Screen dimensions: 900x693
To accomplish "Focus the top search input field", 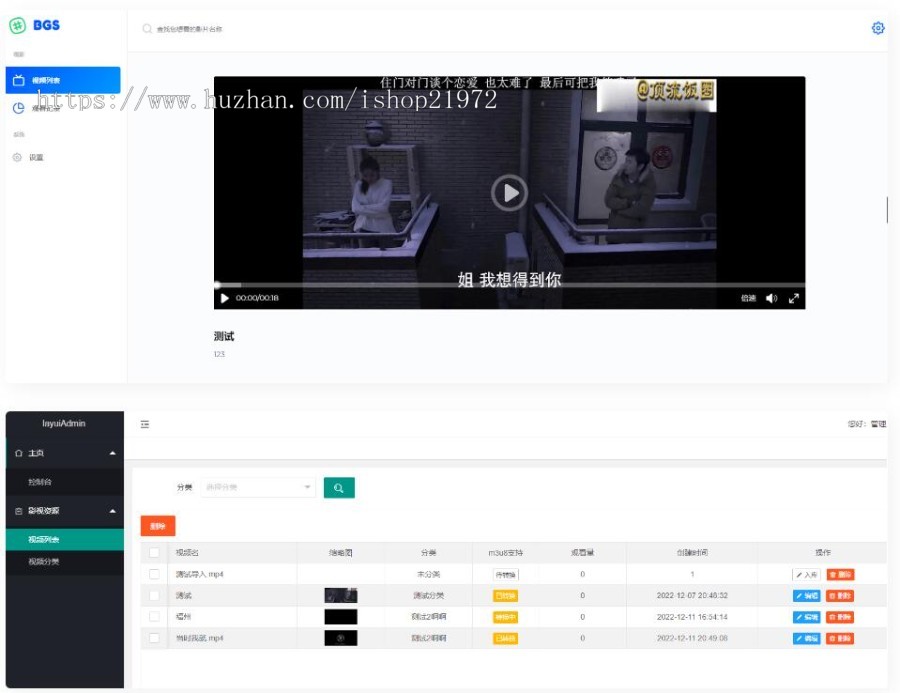I will pyautogui.click(x=189, y=29).
